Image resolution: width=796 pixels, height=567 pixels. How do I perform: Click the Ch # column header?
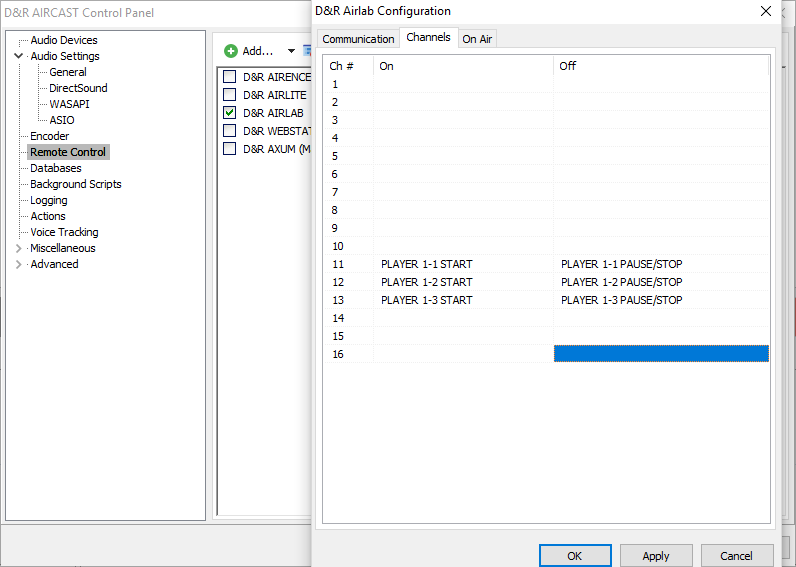[x=349, y=66]
